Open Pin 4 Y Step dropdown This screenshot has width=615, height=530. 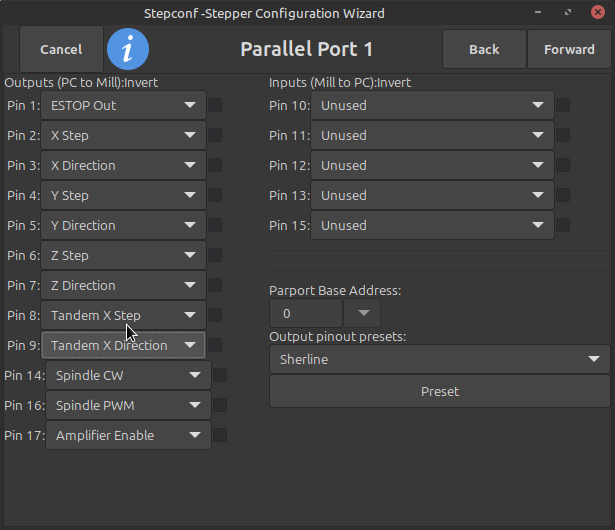click(x=123, y=195)
